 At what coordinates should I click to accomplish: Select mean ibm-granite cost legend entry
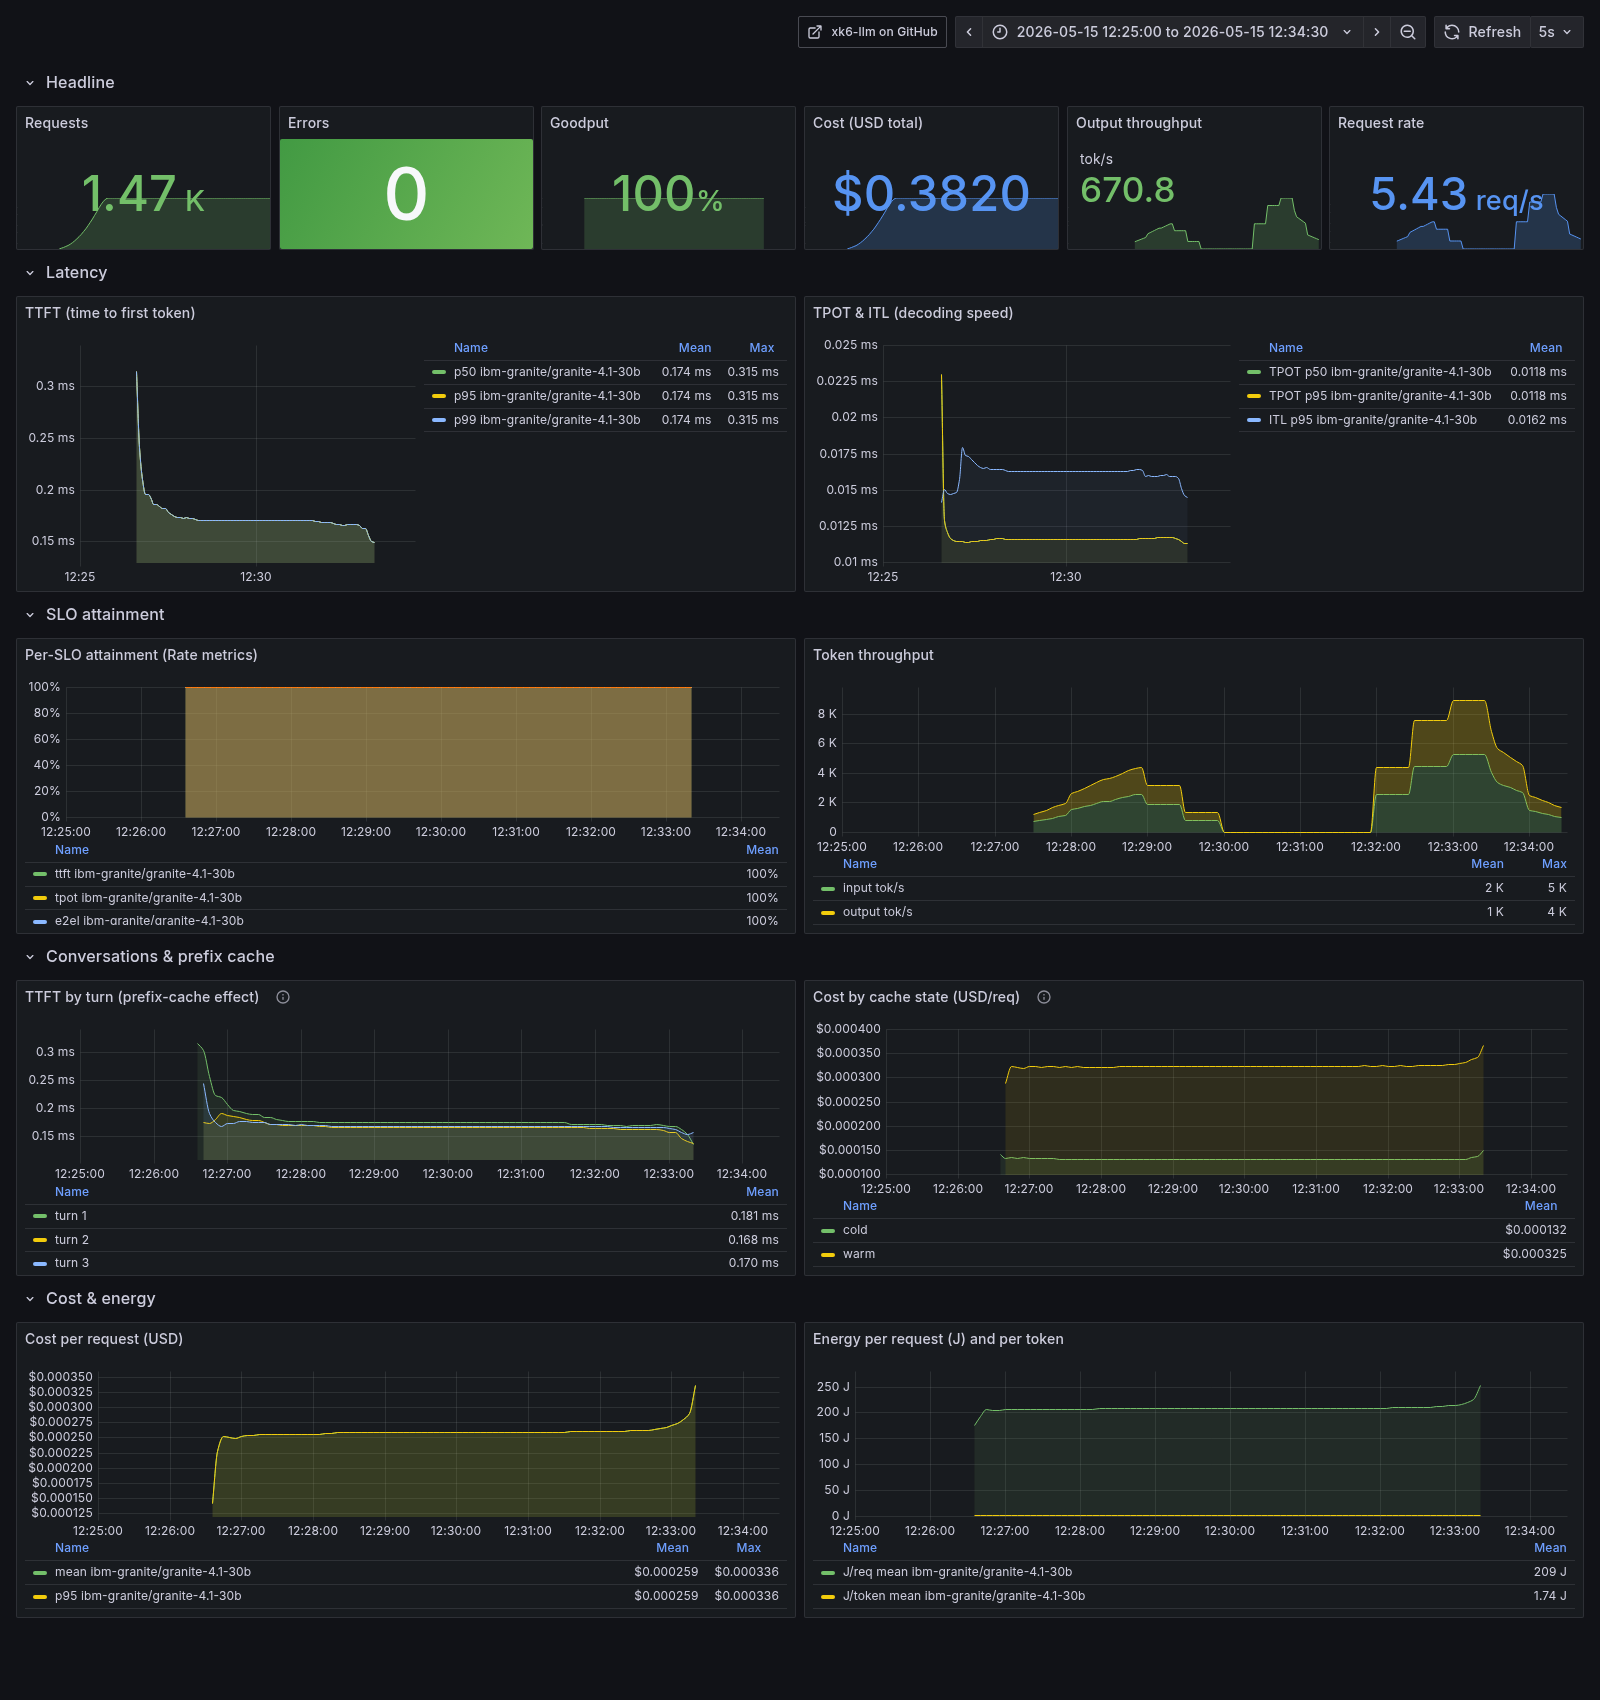(x=153, y=1572)
